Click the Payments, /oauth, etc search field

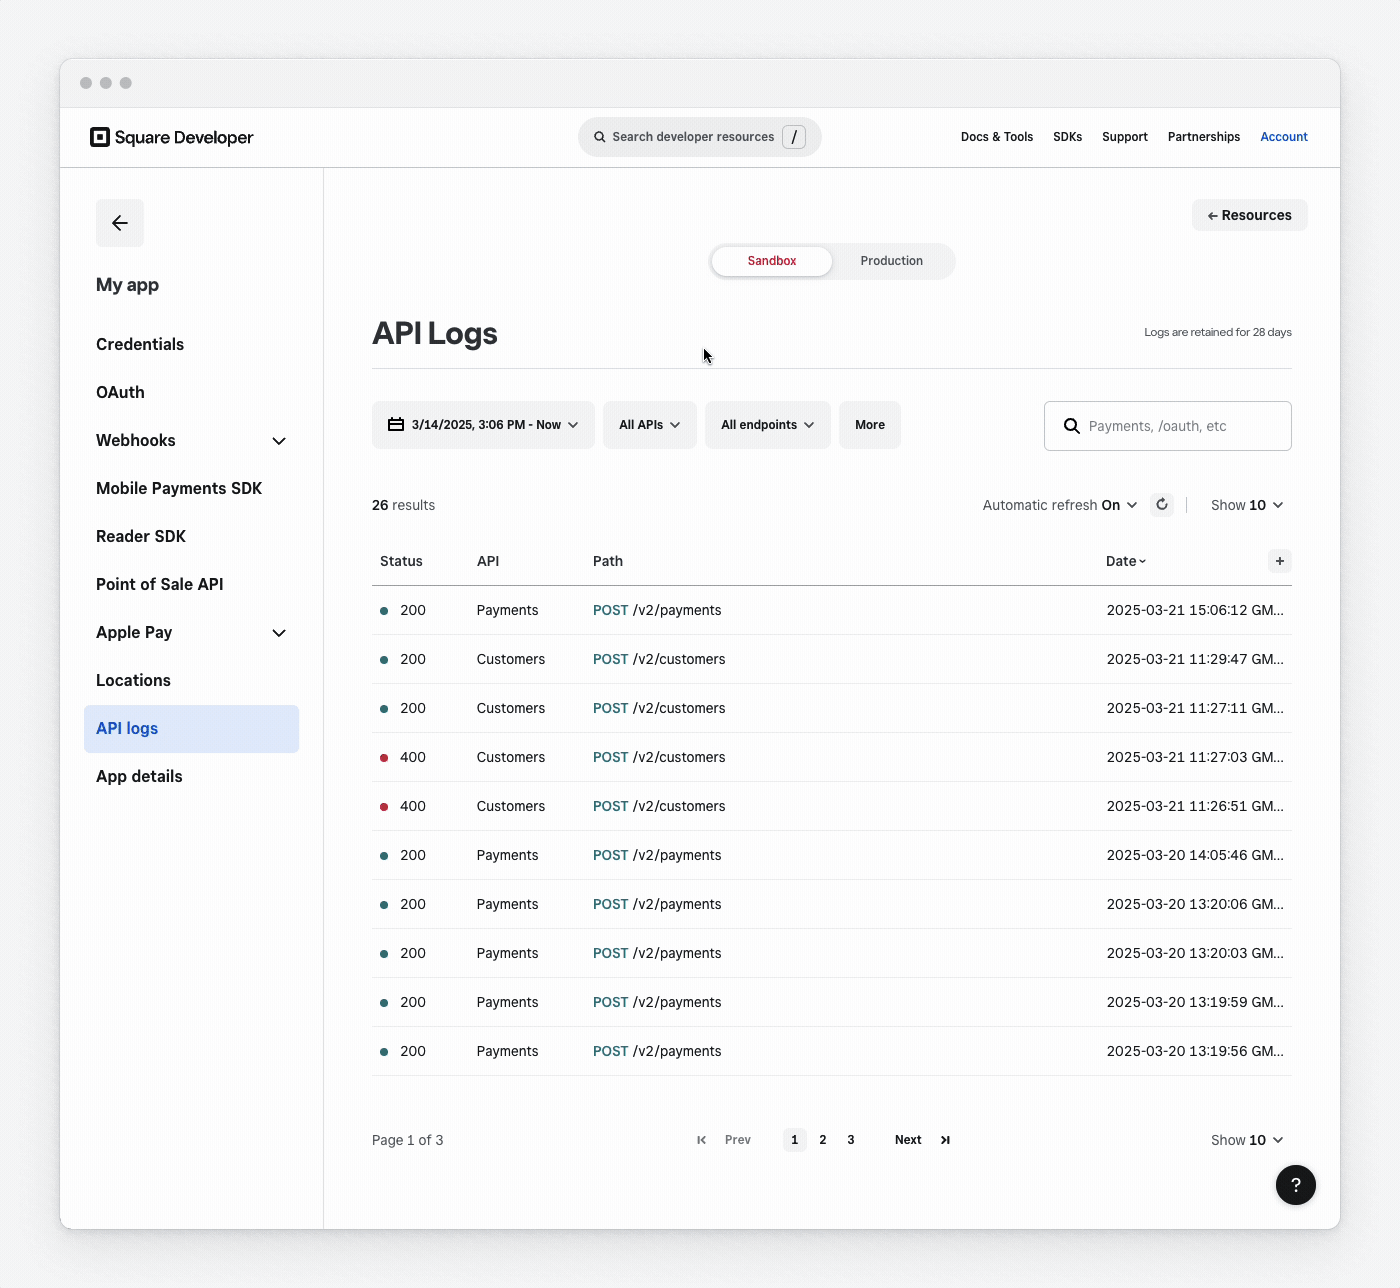(x=1168, y=426)
